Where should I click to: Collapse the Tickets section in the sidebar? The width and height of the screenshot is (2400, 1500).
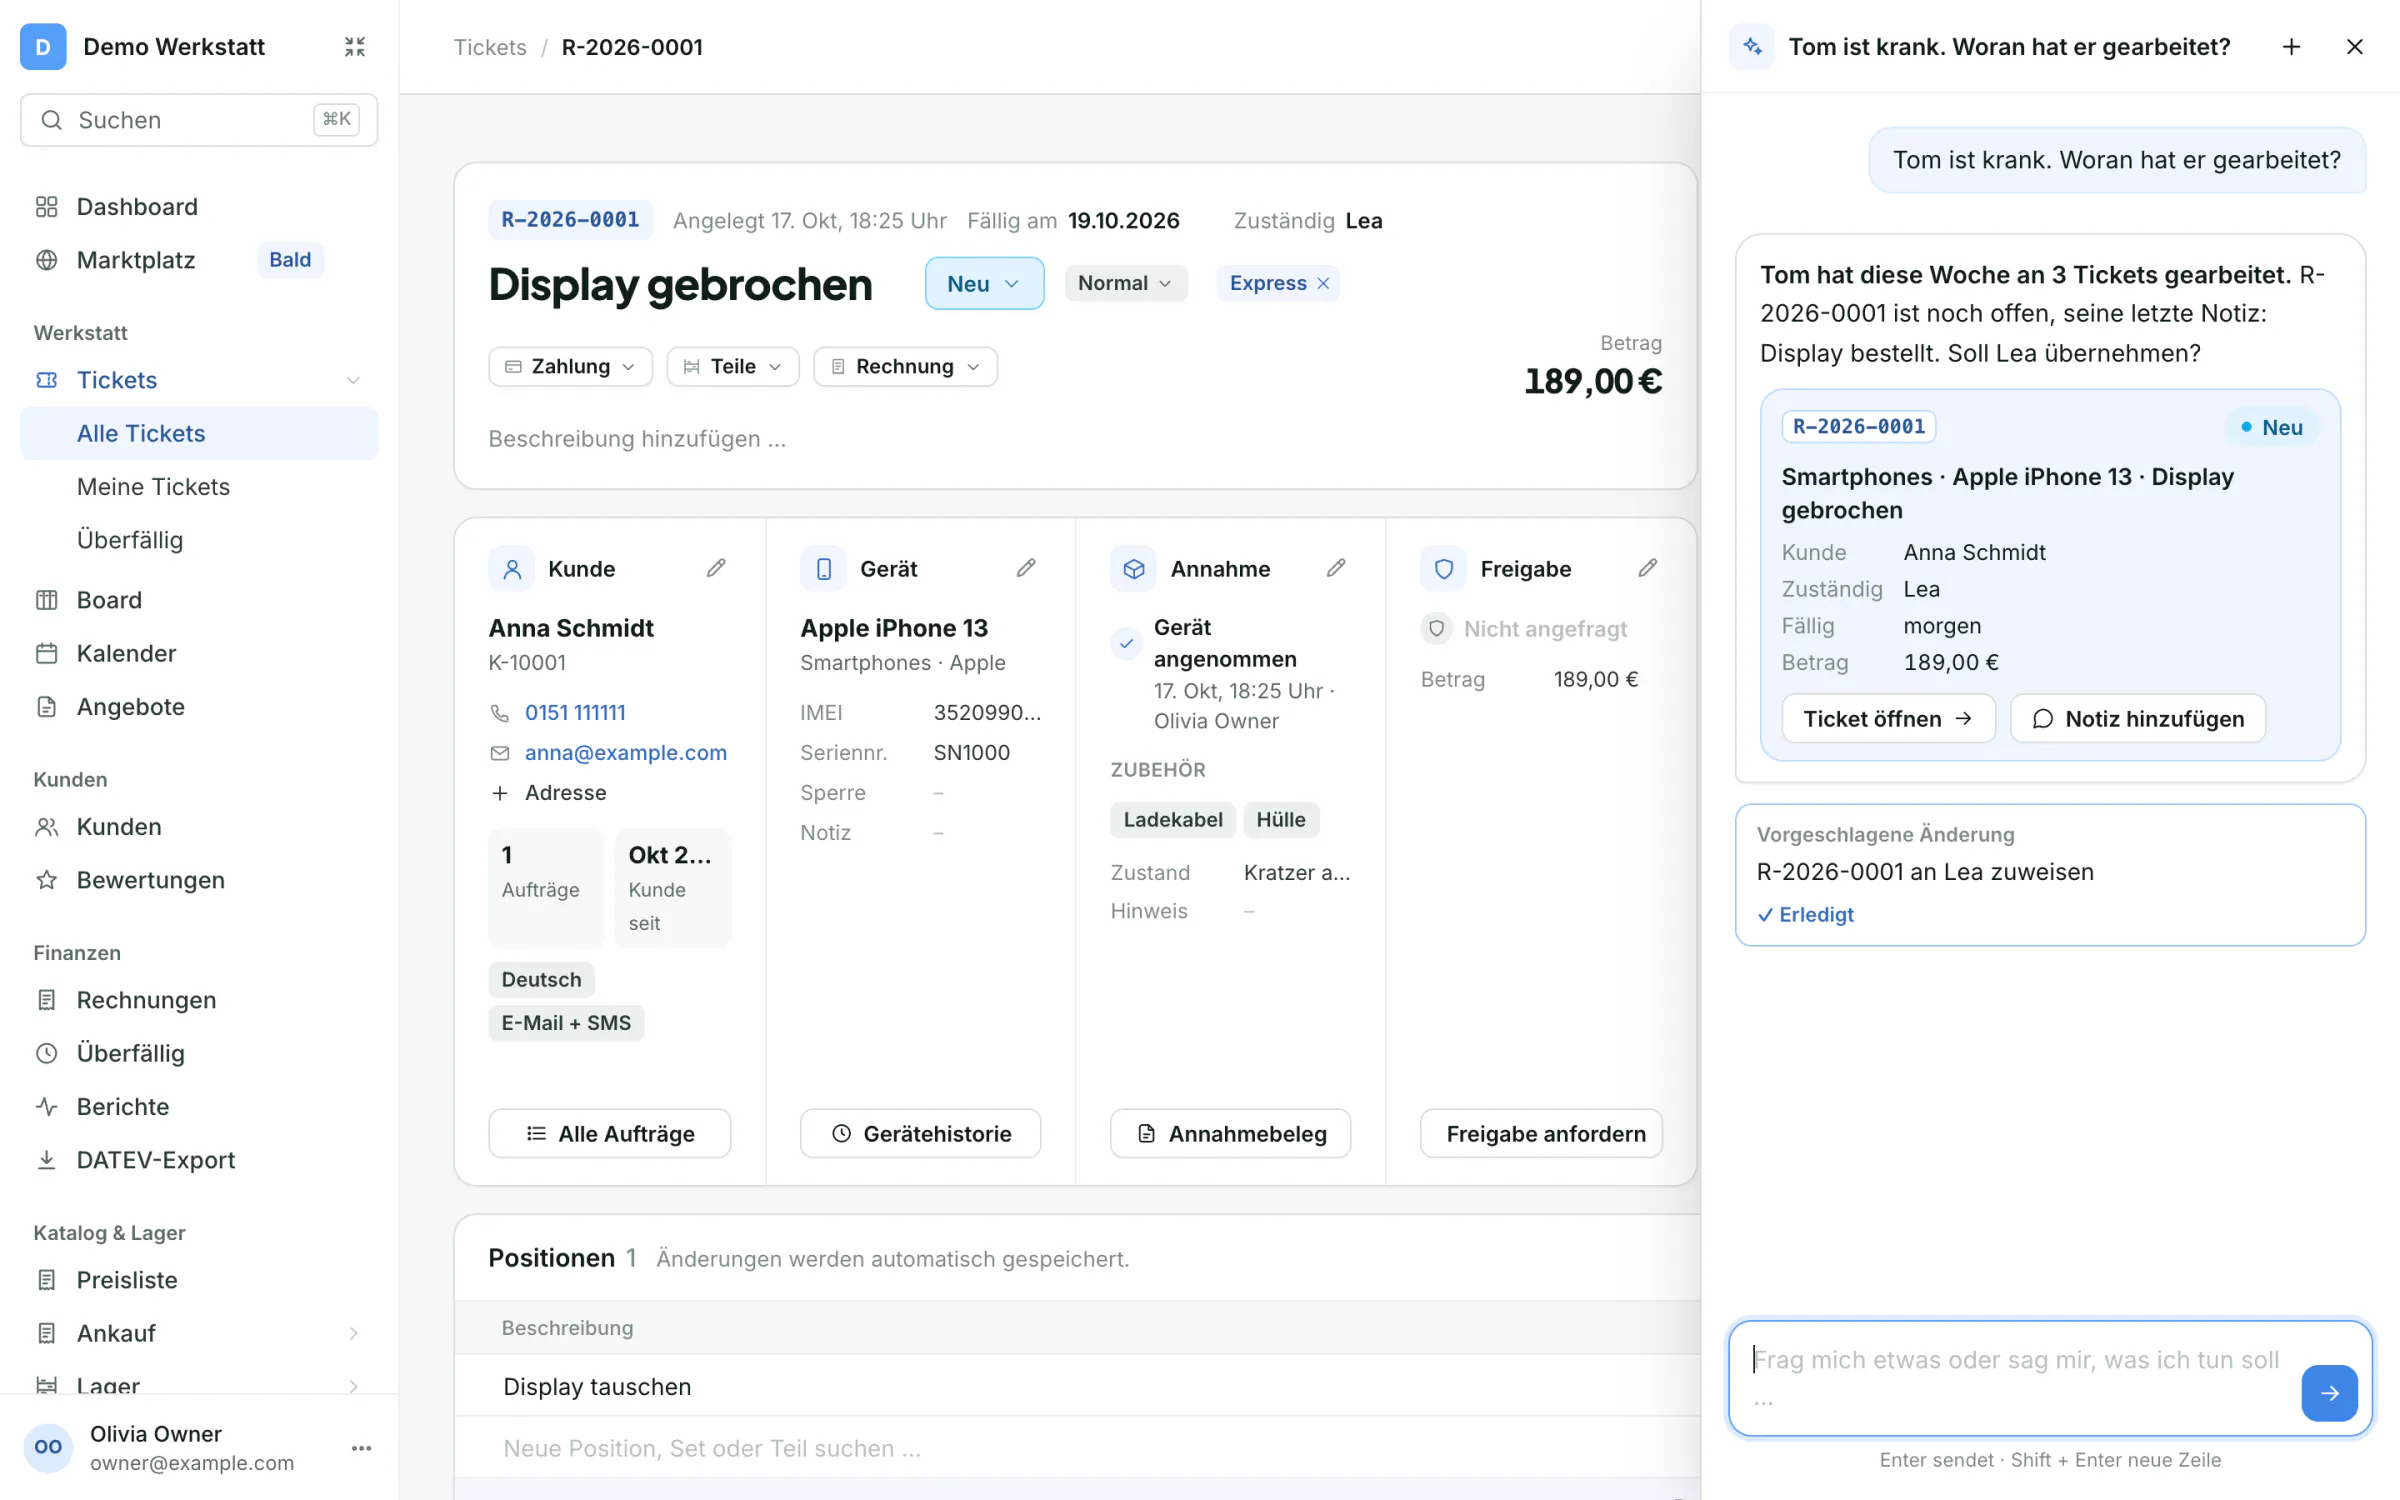(353, 380)
